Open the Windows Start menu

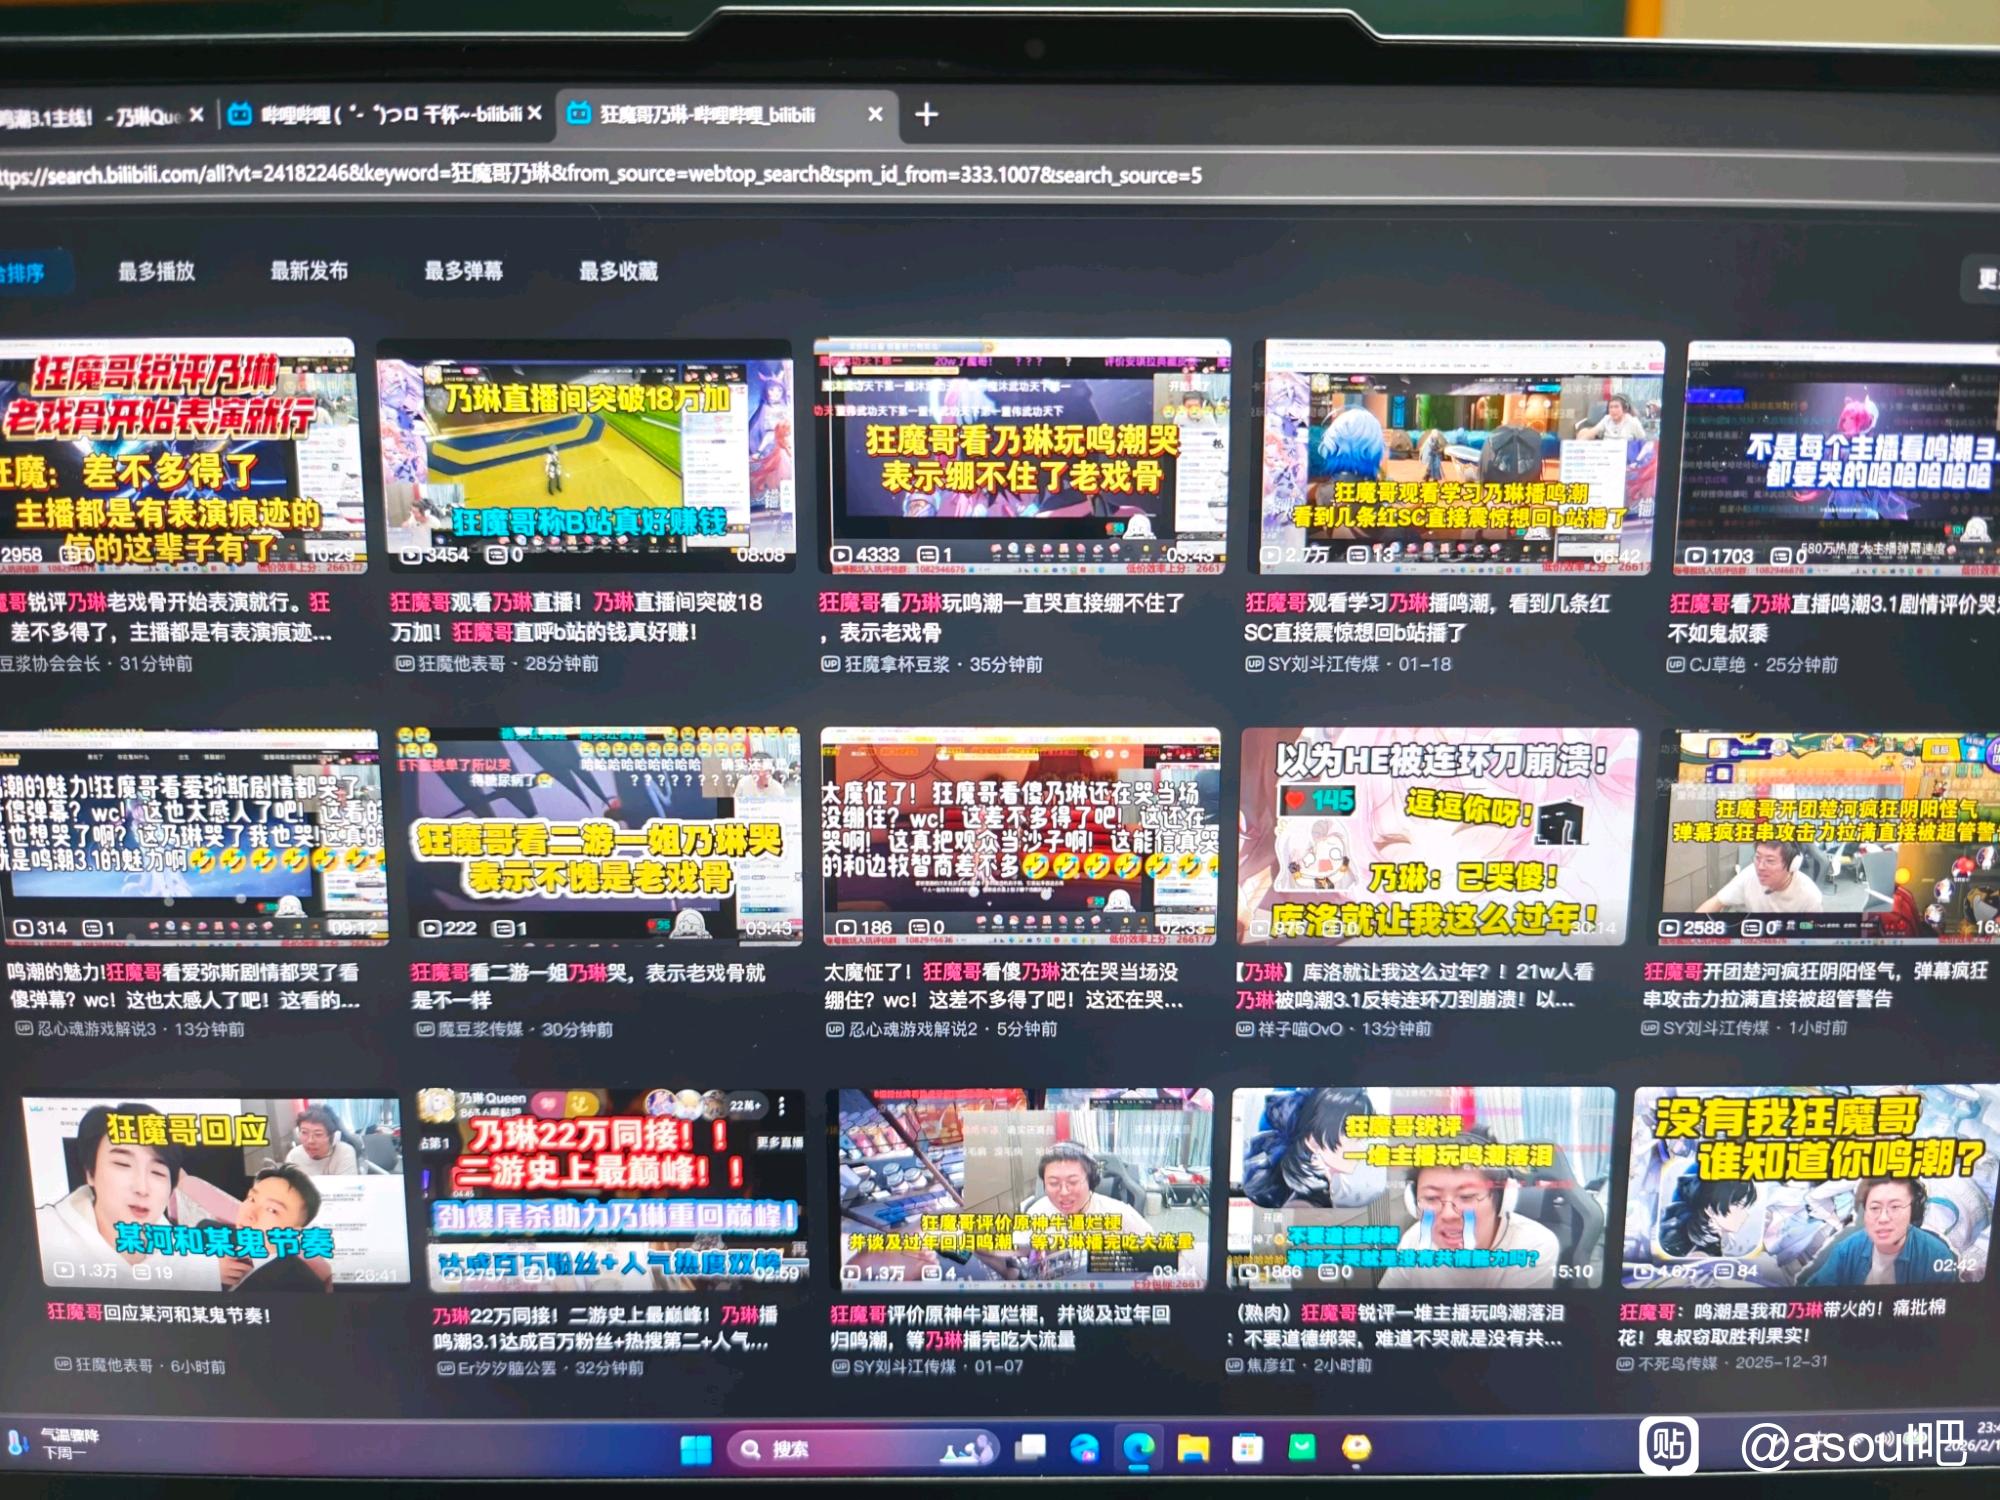coord(696,1448)
